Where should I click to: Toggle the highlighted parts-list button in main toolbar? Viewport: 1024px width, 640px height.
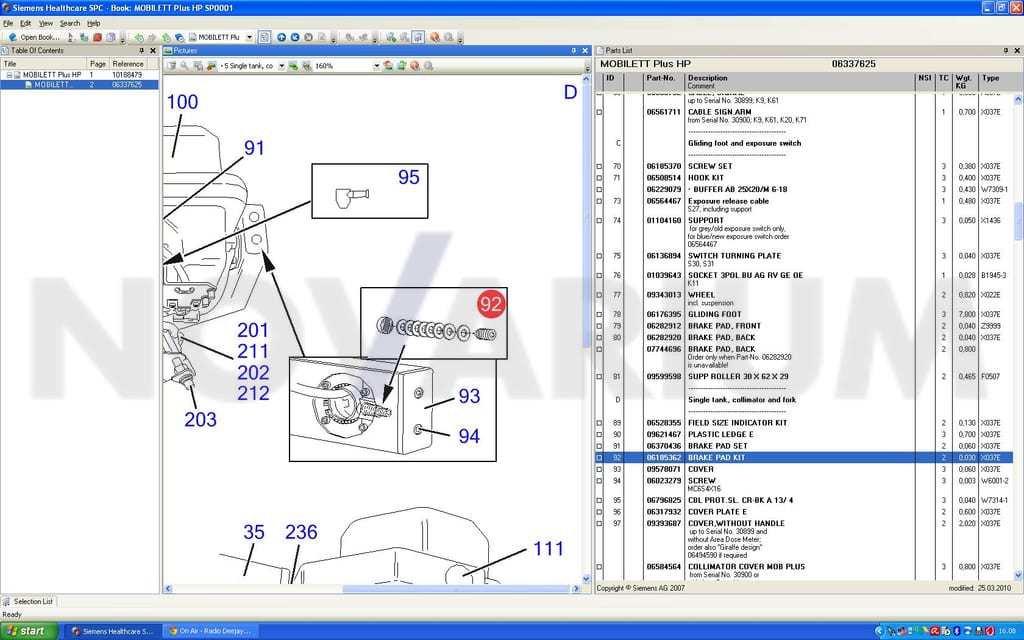click(x=418, y=37)
